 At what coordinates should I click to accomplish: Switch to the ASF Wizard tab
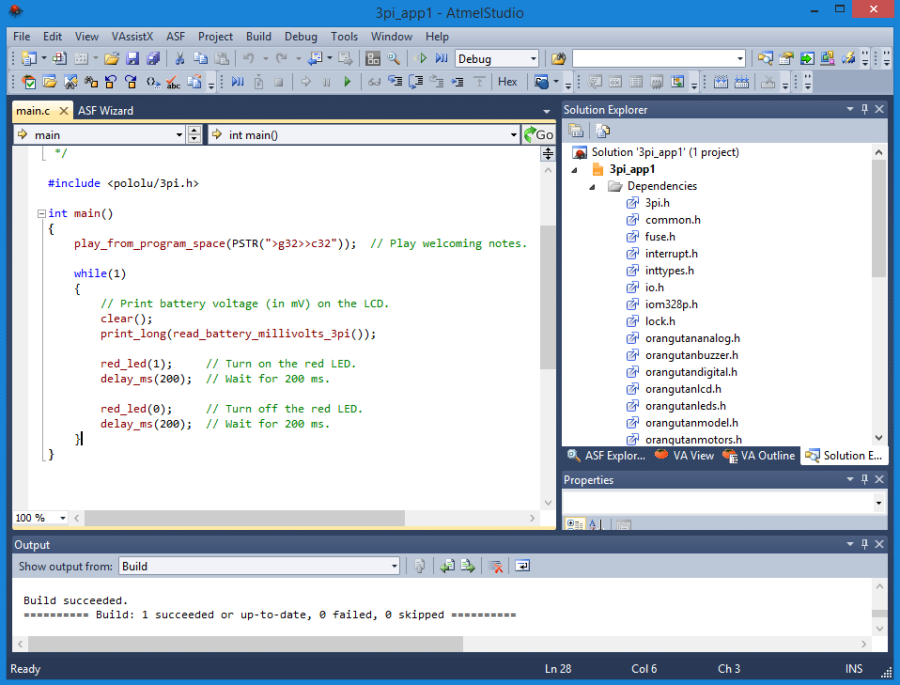click(x=105, y=111)
